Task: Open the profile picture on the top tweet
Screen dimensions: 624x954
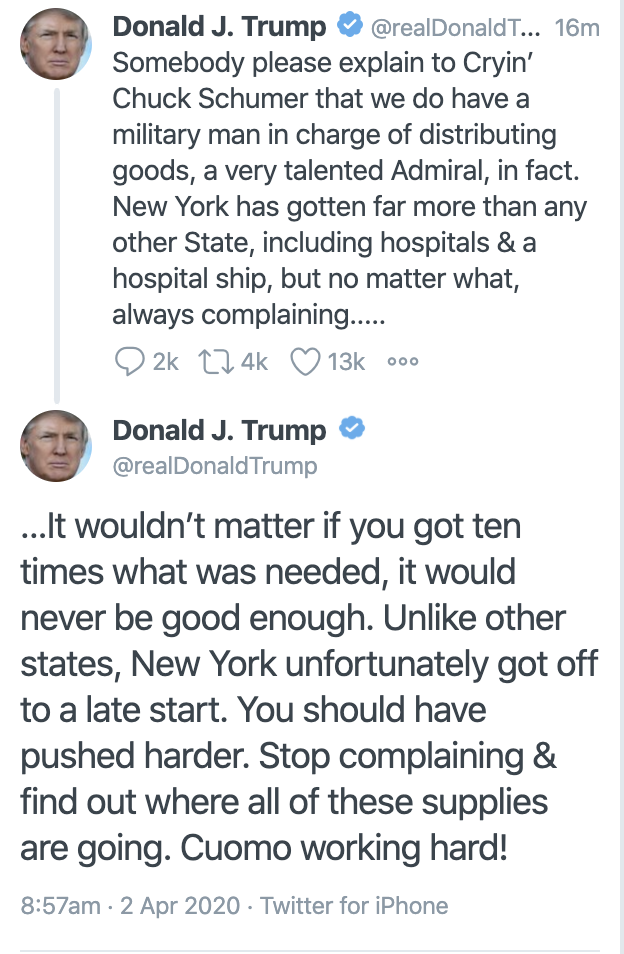Action: coord(56,44)
